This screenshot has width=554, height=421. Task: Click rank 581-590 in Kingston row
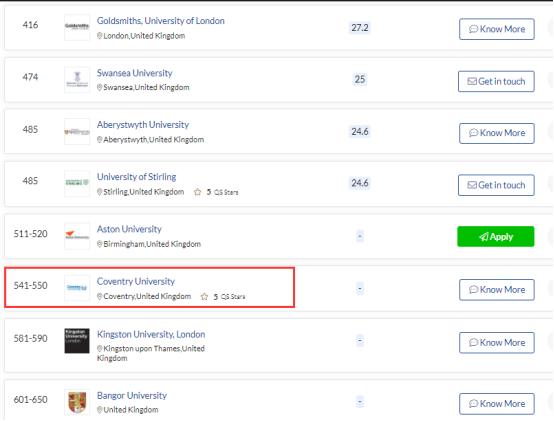pyautogui.click(x=30, y=338)
